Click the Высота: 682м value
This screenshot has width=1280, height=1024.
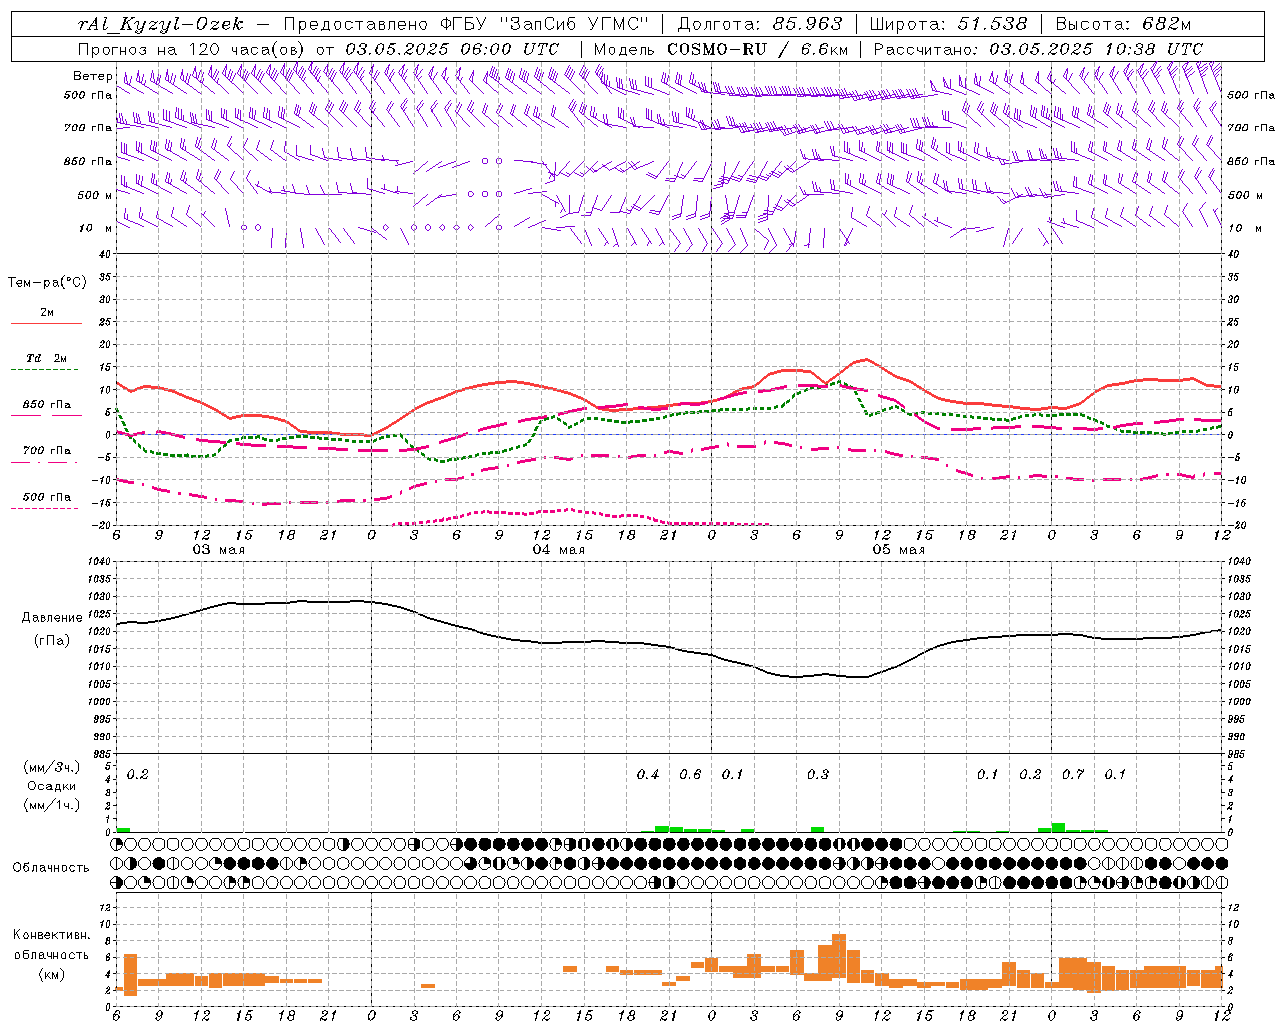[x=1124, y=24]
